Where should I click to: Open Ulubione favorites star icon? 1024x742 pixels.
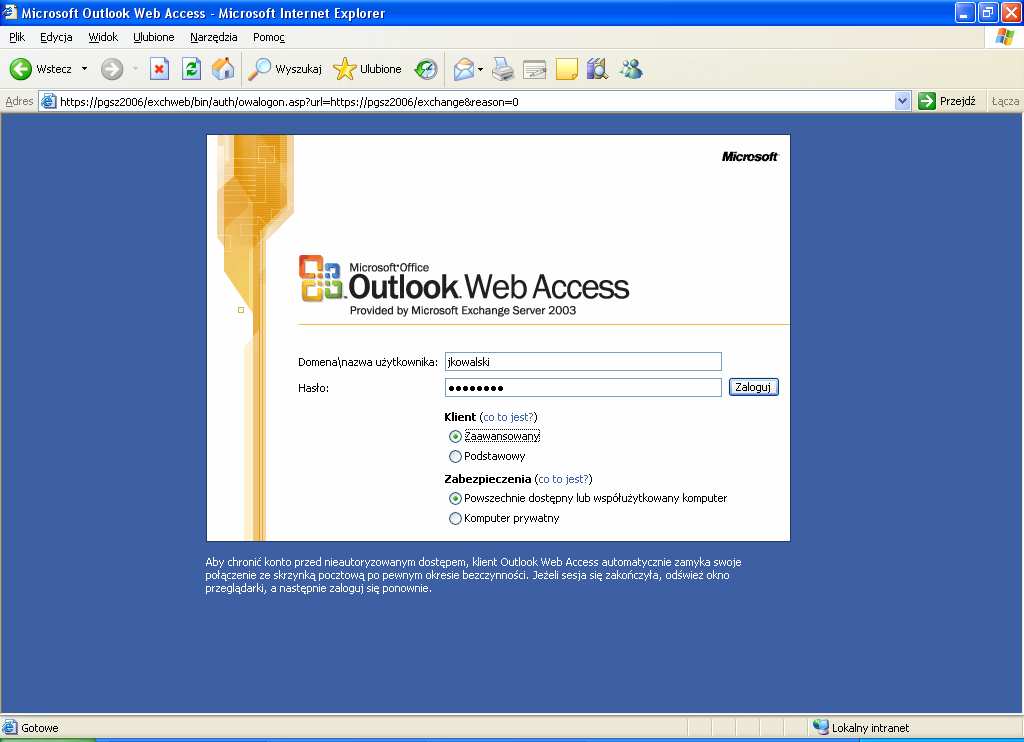(344, 69)
